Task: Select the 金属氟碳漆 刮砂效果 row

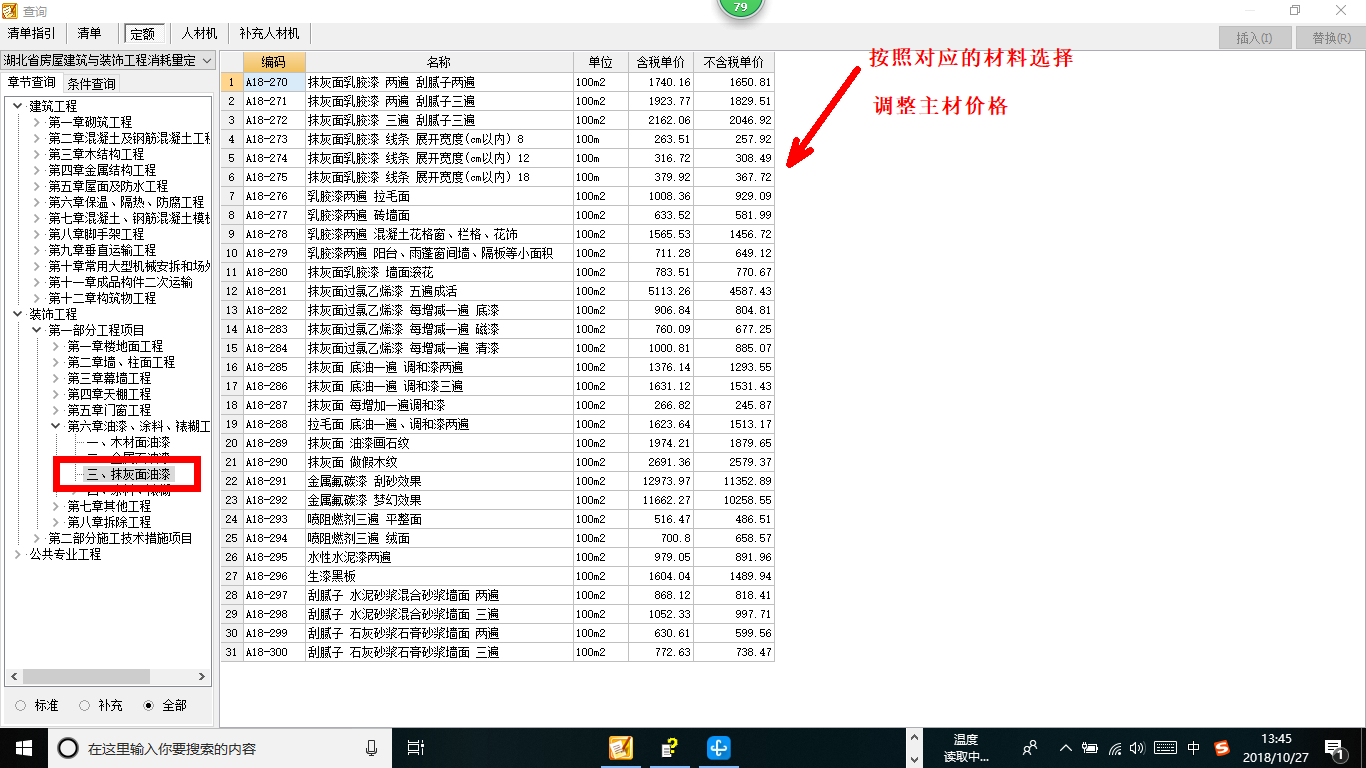Action: (x=497, y=481)
